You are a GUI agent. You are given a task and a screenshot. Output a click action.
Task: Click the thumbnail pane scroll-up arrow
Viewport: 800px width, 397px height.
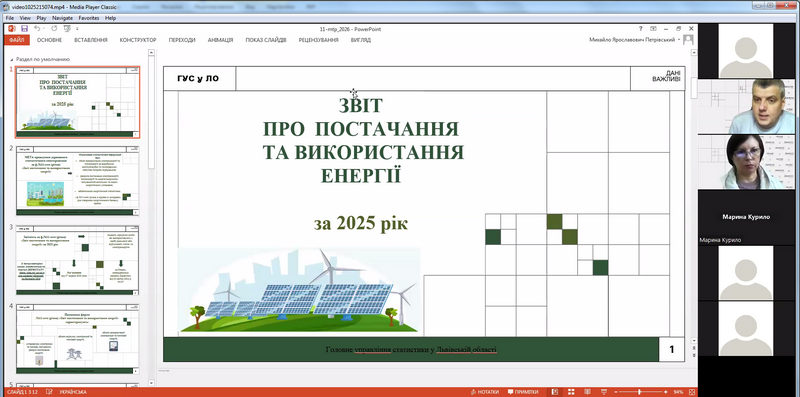(152, 53)
